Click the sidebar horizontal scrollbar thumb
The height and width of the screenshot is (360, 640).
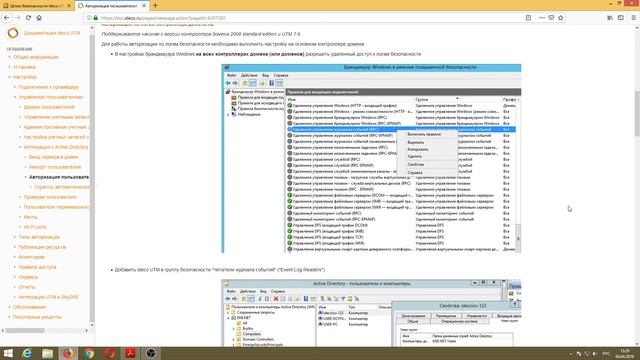click(x=24, y=331)
